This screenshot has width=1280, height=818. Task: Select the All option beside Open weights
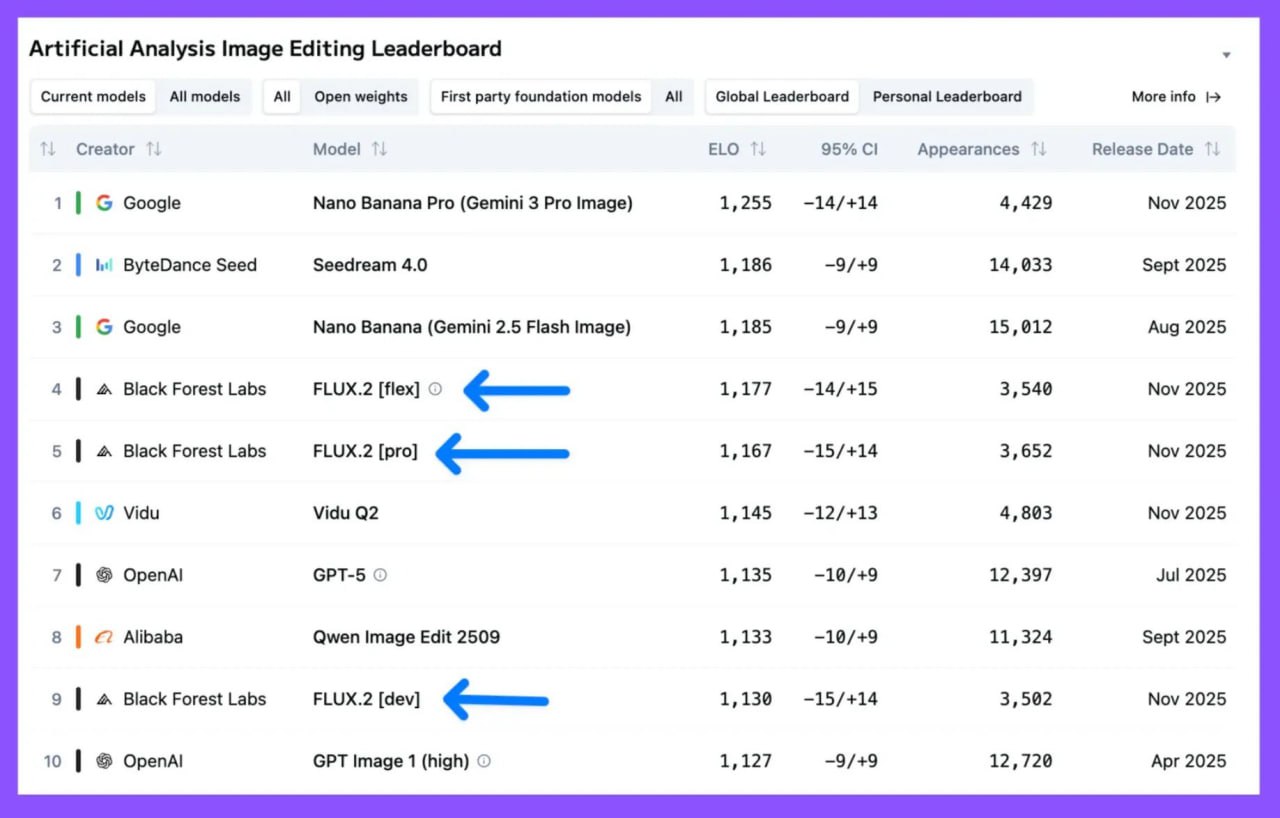click(x=283, y=97)
